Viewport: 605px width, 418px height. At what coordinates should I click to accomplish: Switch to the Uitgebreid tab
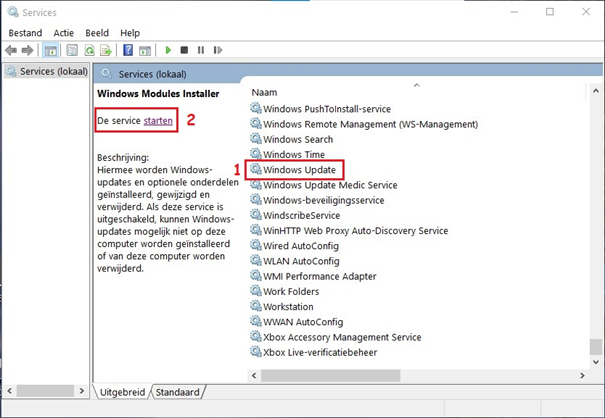click(x=122, y=392)
